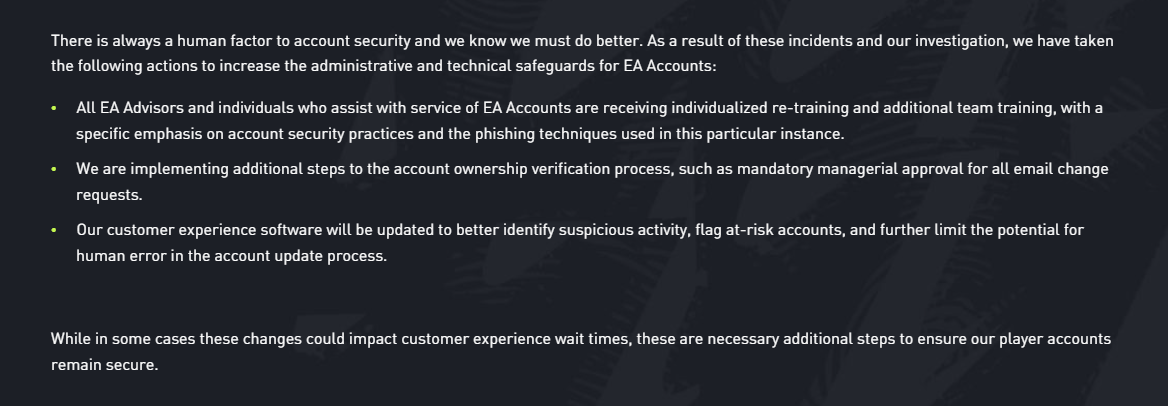Click the word 'requests.' in second bullet
Image resolution: width=1168 pixels, height=406 pixels.
(109, 195)
